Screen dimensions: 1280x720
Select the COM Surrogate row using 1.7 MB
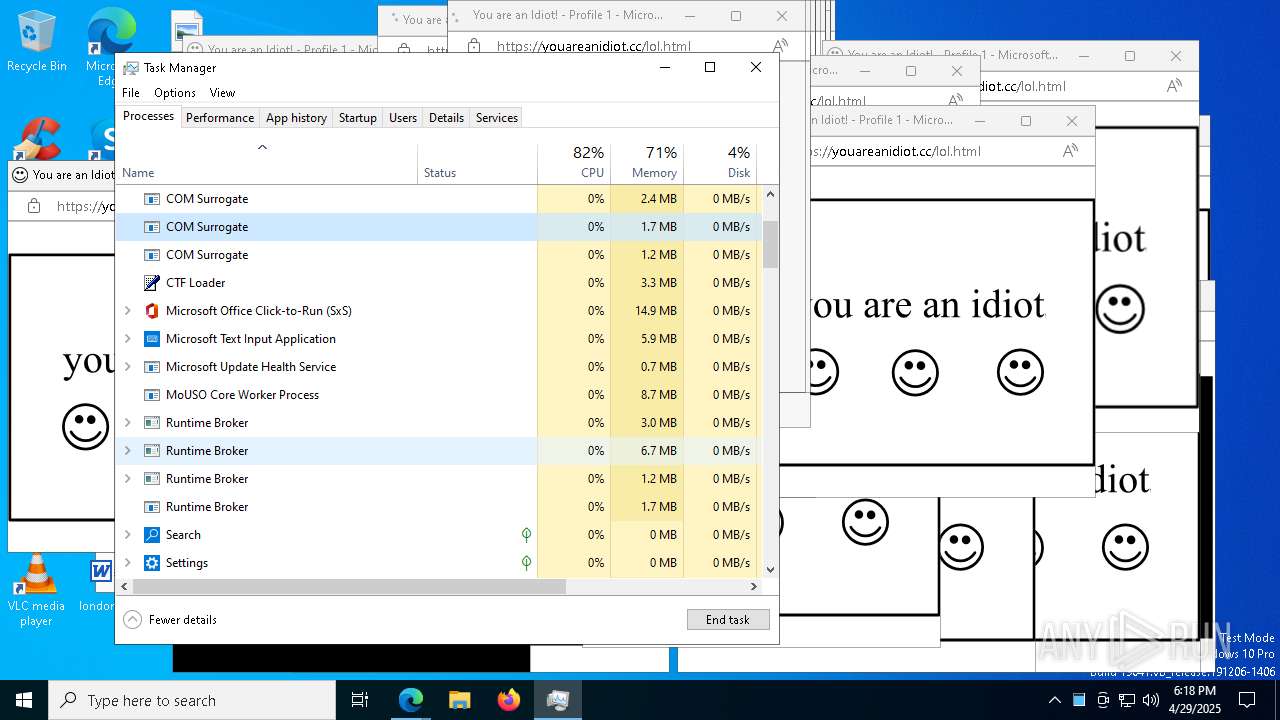[439, 227]
